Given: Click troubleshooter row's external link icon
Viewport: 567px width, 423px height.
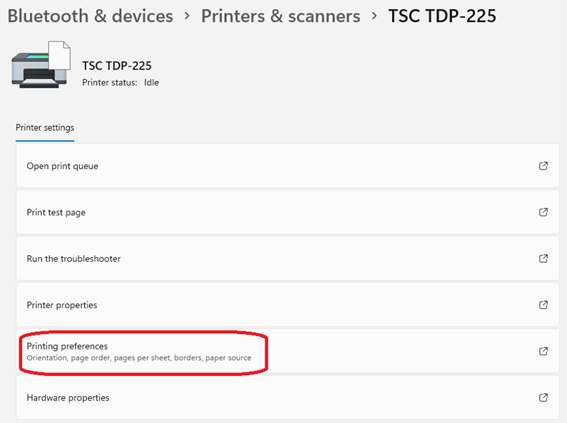Looking at the screenshot, I should [x=543, y=258].
